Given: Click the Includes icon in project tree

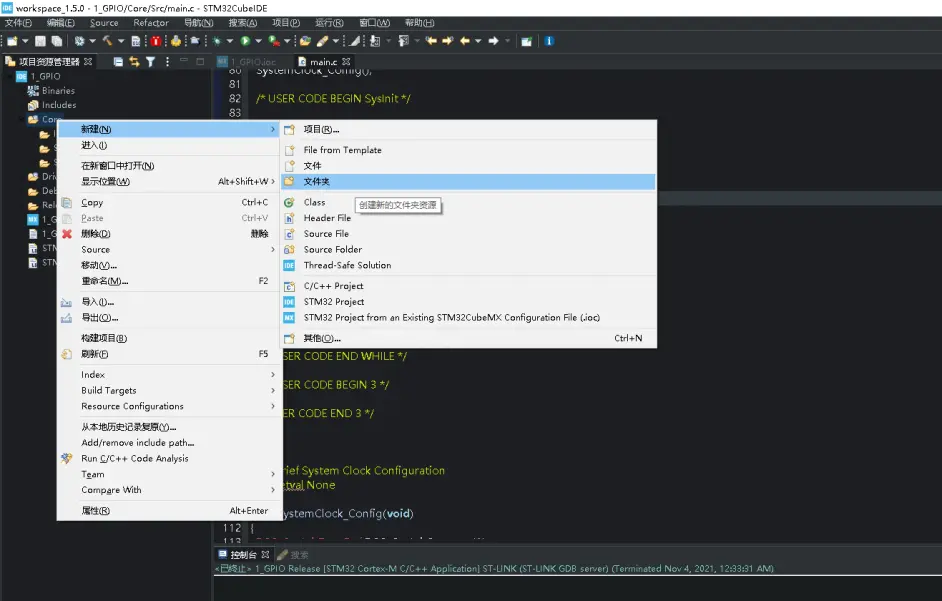Looking at the screenshot, I should (x=33, y=105).
